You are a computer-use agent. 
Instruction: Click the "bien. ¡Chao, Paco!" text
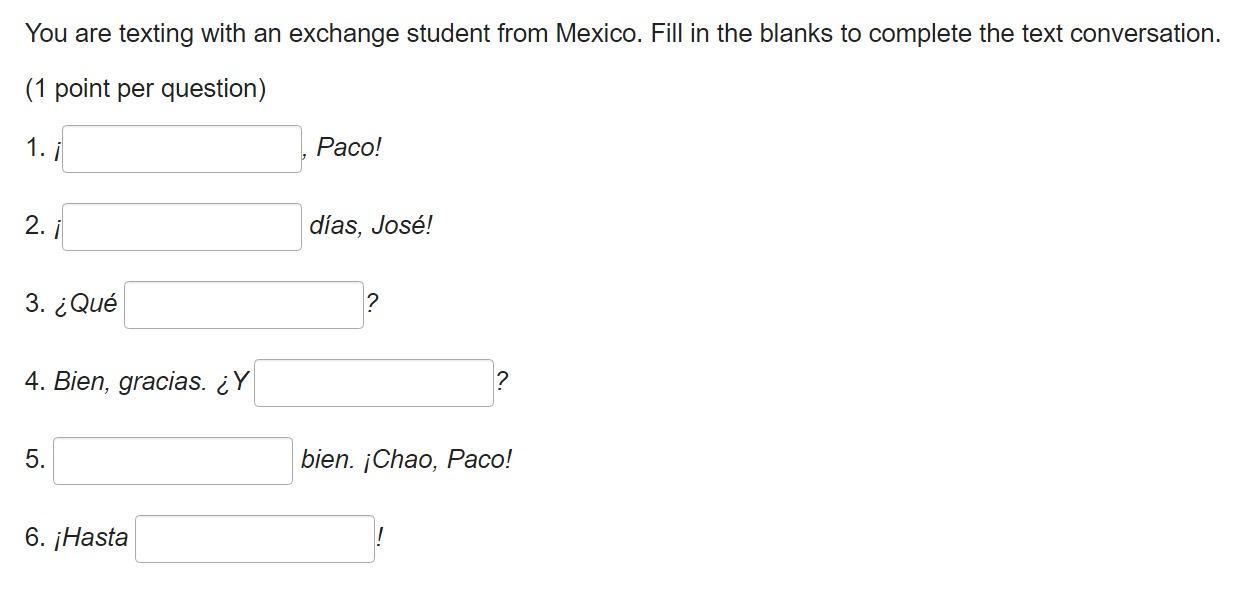pyautogui.click(x=406, y=459)
